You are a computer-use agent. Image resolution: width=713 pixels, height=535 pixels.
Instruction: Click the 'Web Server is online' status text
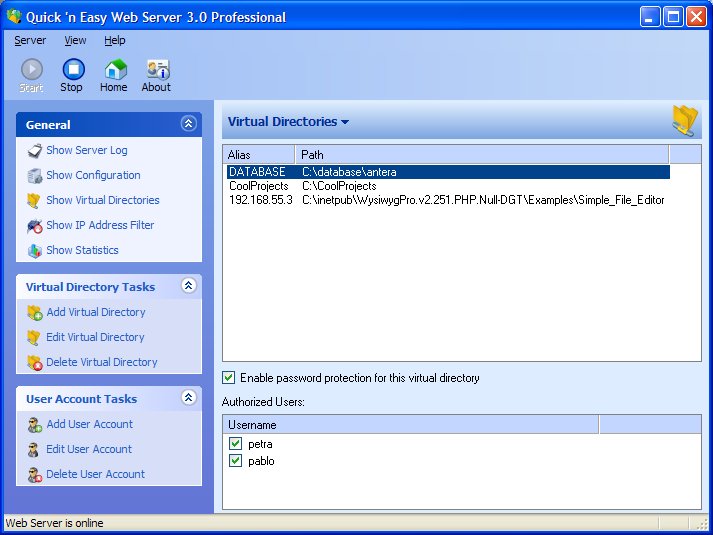55,523
